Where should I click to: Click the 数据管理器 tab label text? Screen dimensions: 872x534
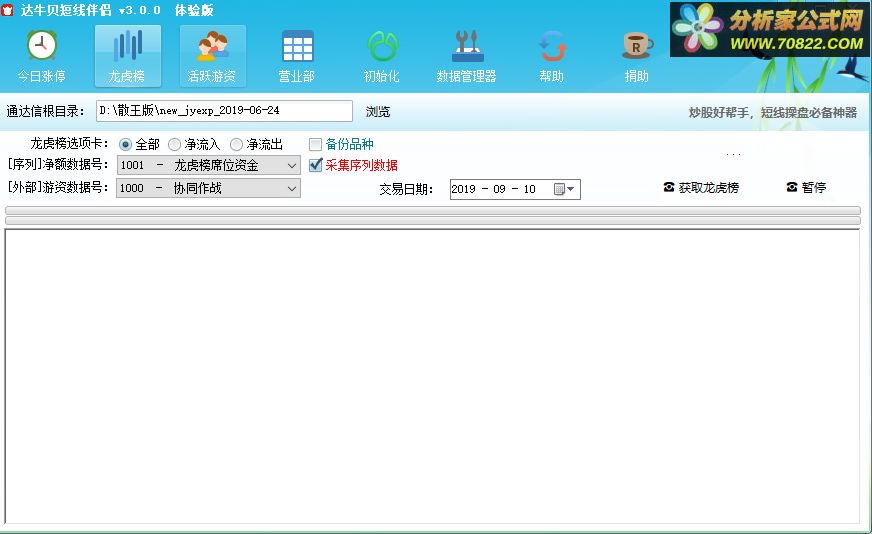point(467,76)
